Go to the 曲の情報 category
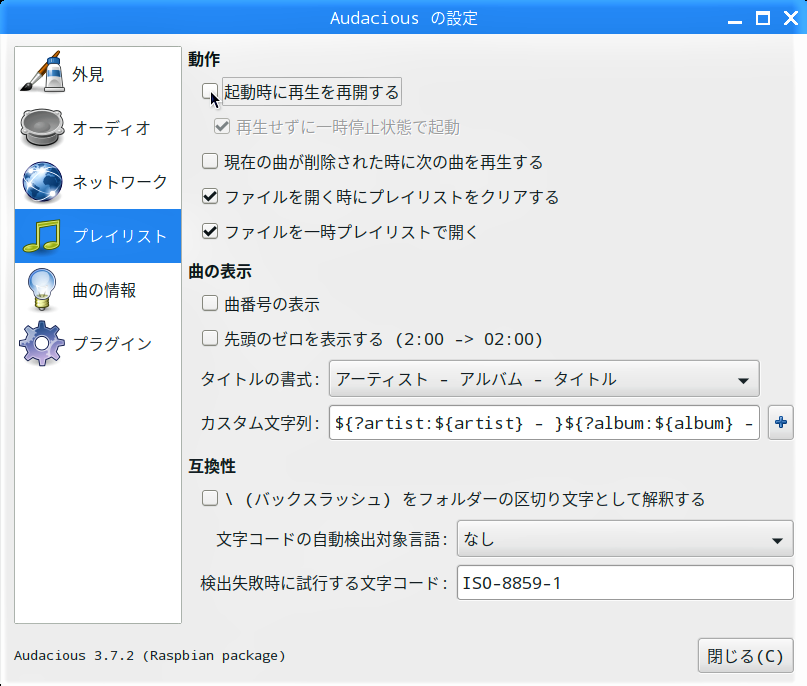Screen dimensions: 807x686 pyautogui.click(x=98, y=290)
